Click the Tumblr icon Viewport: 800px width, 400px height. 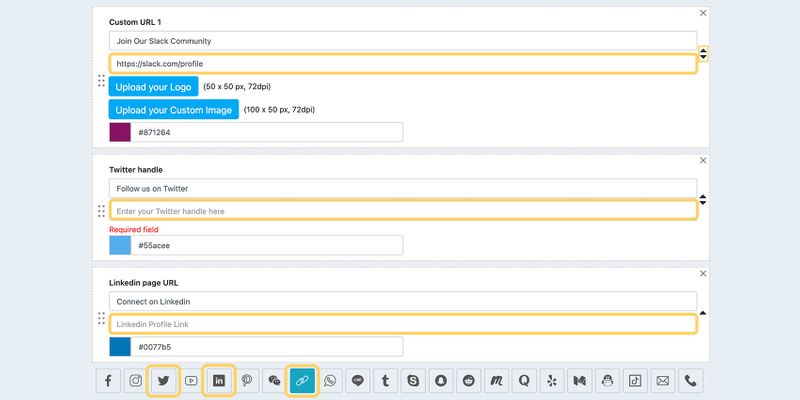(x=385, y=380)
